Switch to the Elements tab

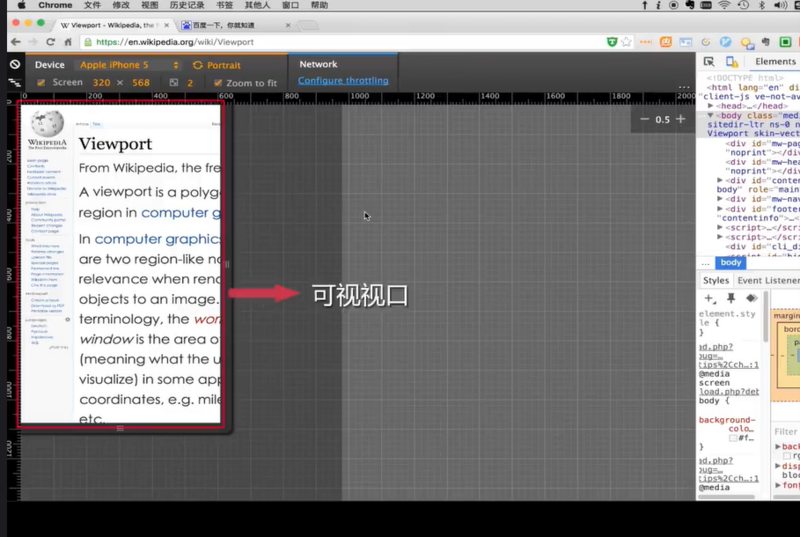(x=775, y=62)
